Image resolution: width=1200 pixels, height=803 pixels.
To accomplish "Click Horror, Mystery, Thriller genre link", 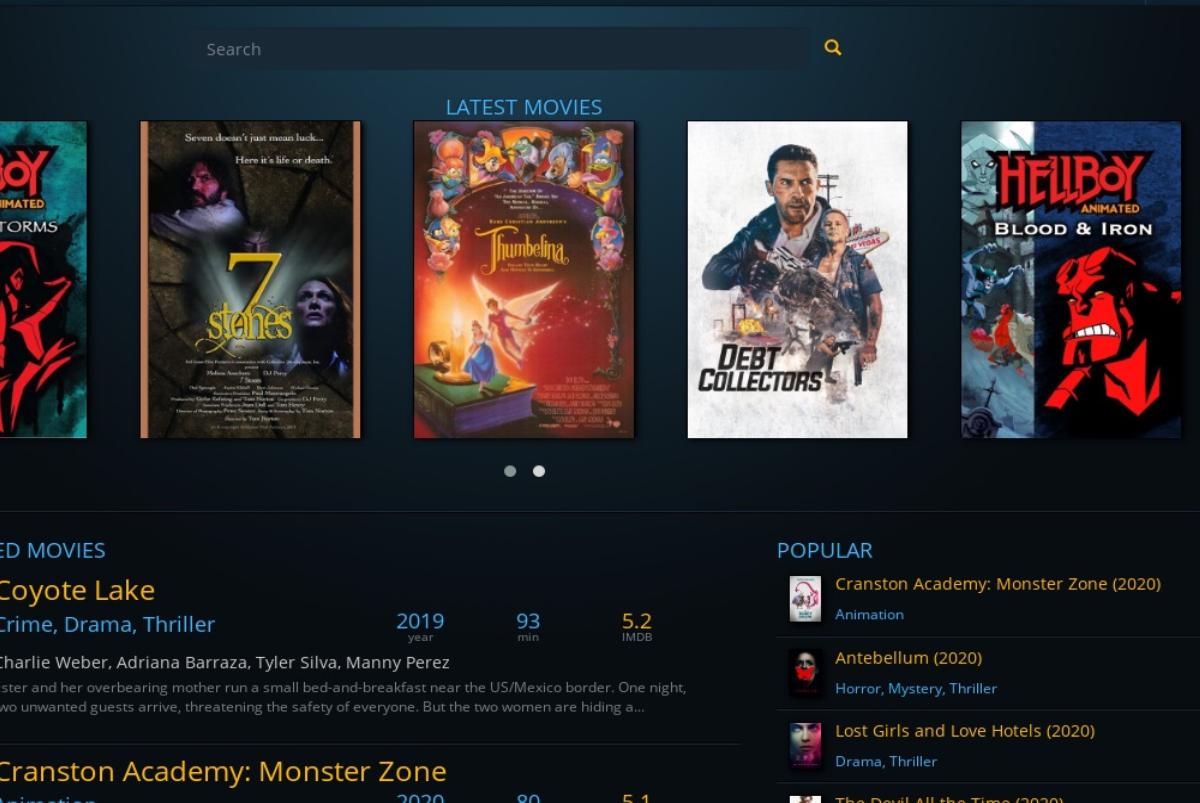I will tap(916, 688).
